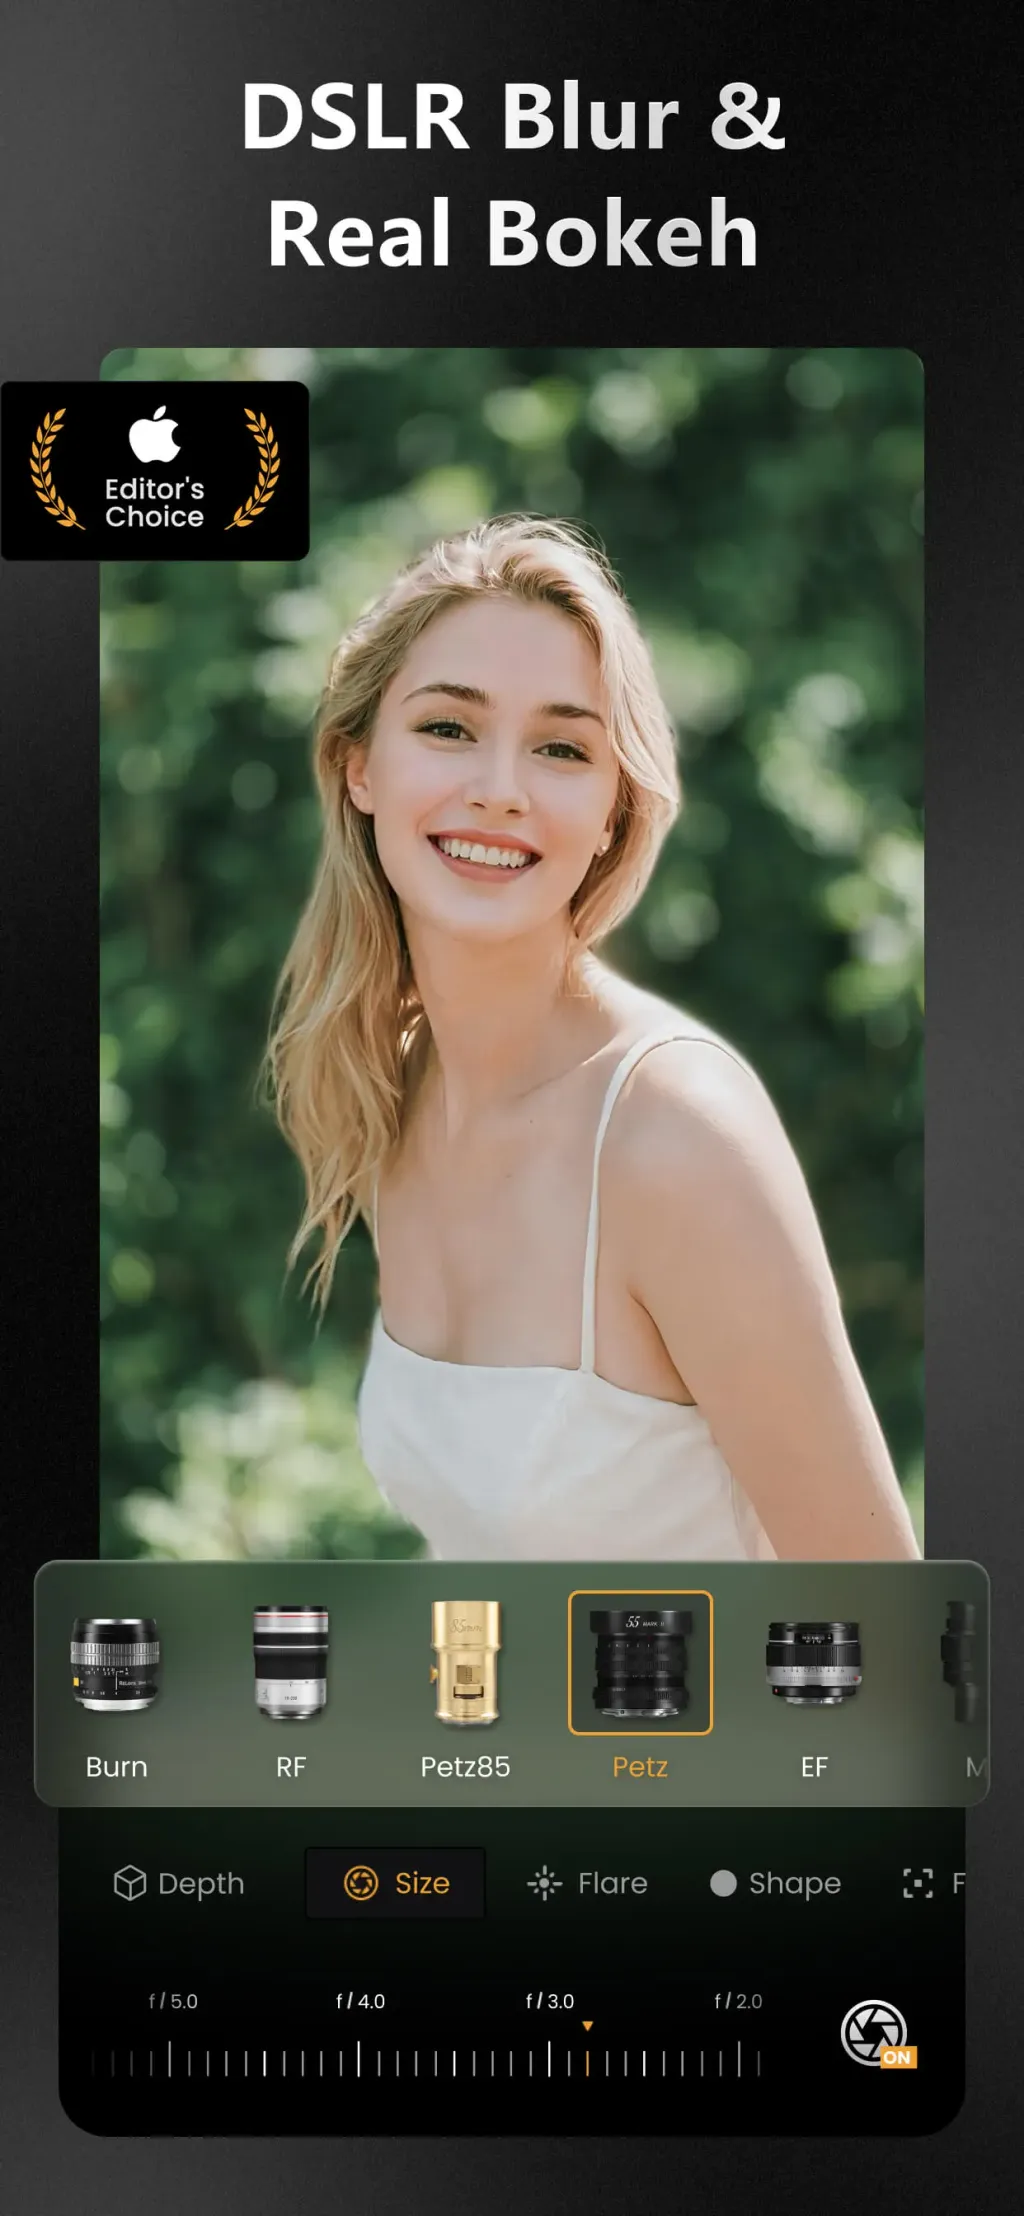The height and width of the screenshot is (2216, 1024).
Task: Click the EF label text
Action: (814, 1767)
